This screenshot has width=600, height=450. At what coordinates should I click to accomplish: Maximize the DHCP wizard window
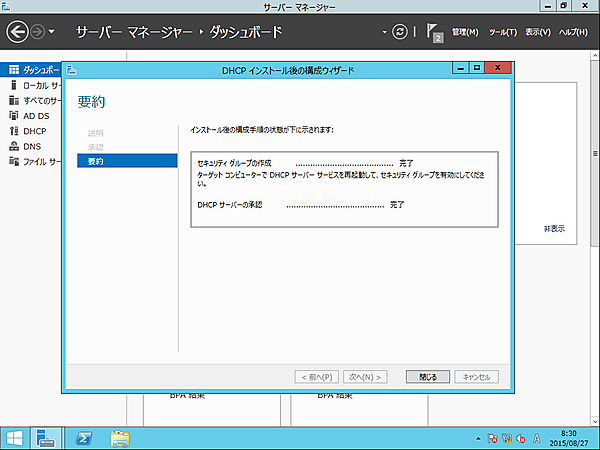(x=477, y=68)
